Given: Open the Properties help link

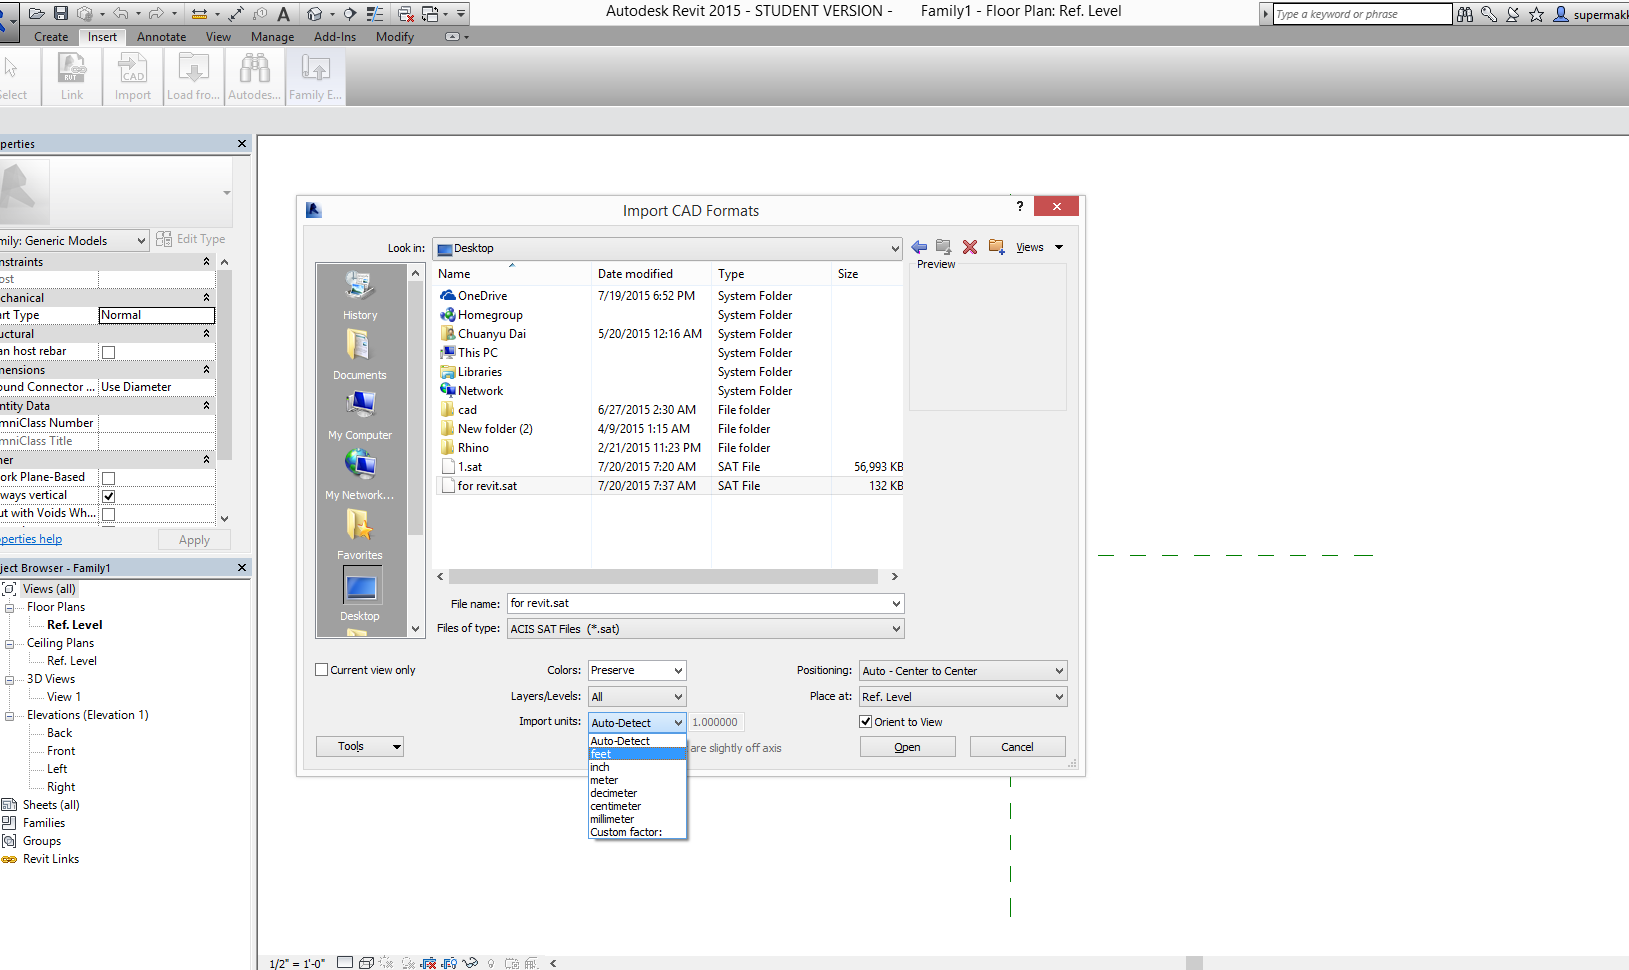Looking at the screenshot, I should point(31,539).
